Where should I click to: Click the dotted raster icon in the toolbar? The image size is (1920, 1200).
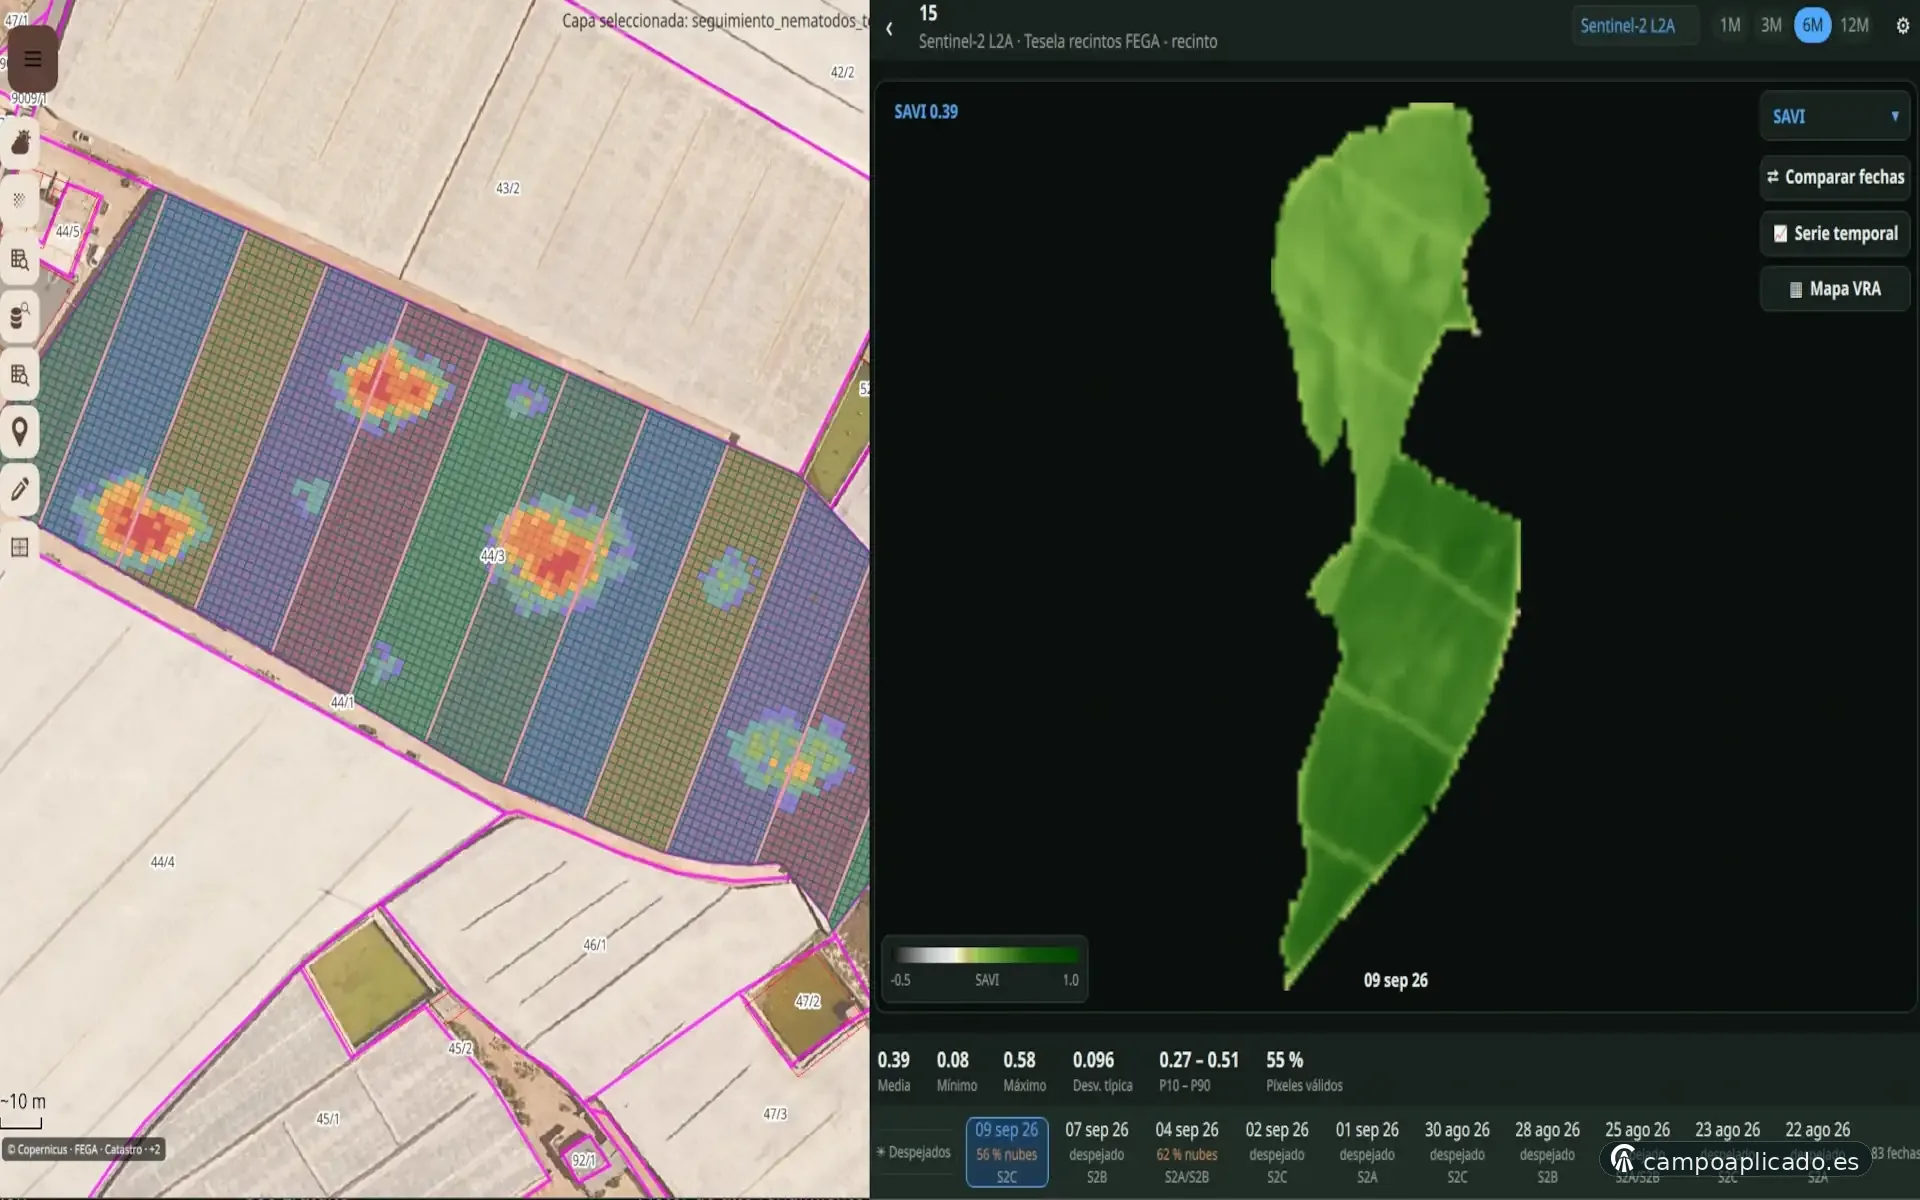tap(20, 201)
